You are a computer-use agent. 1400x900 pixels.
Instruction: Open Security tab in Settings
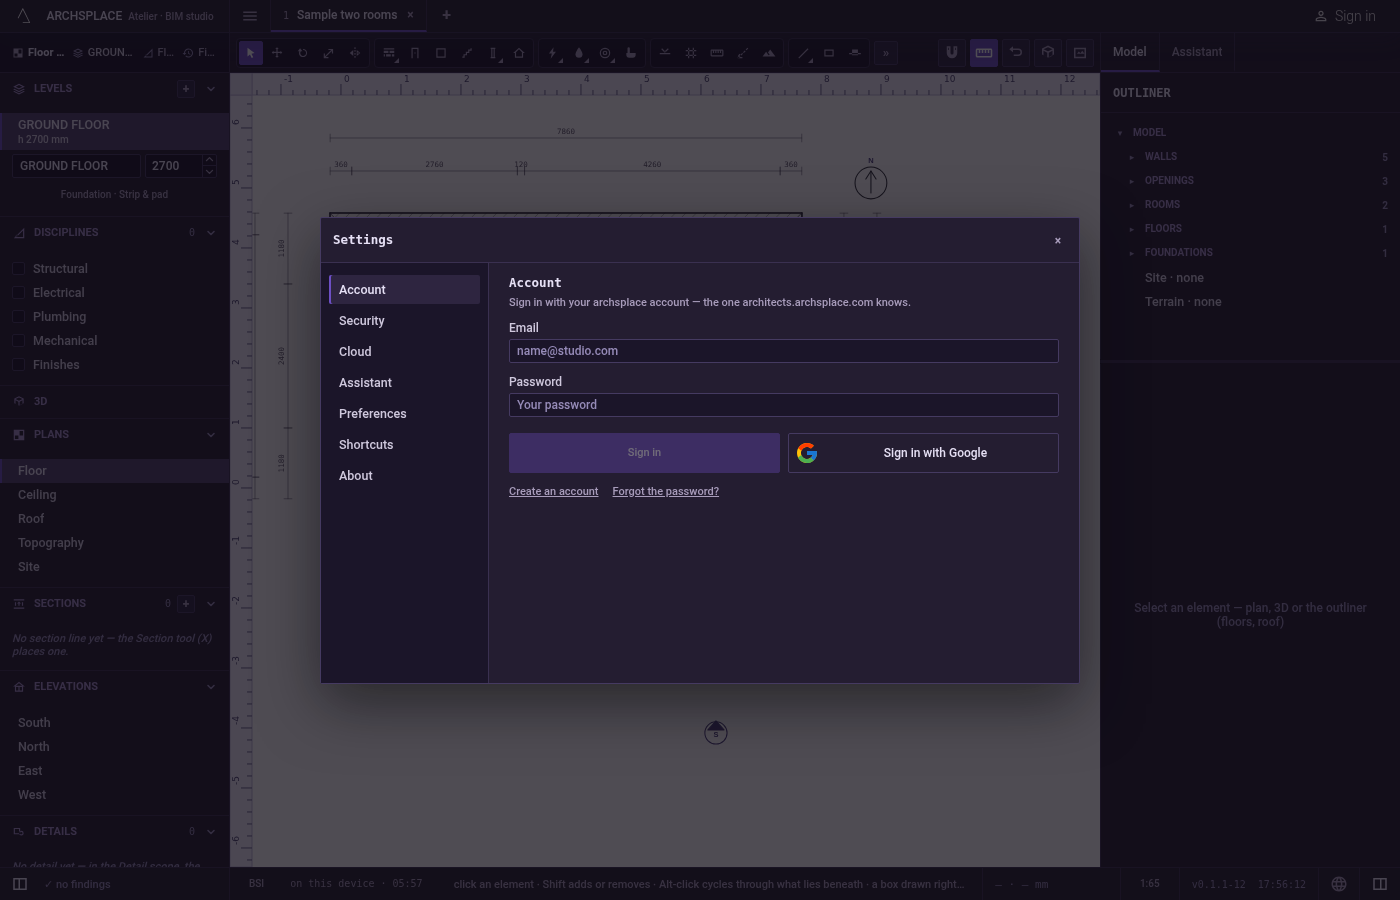coord(404,321)
